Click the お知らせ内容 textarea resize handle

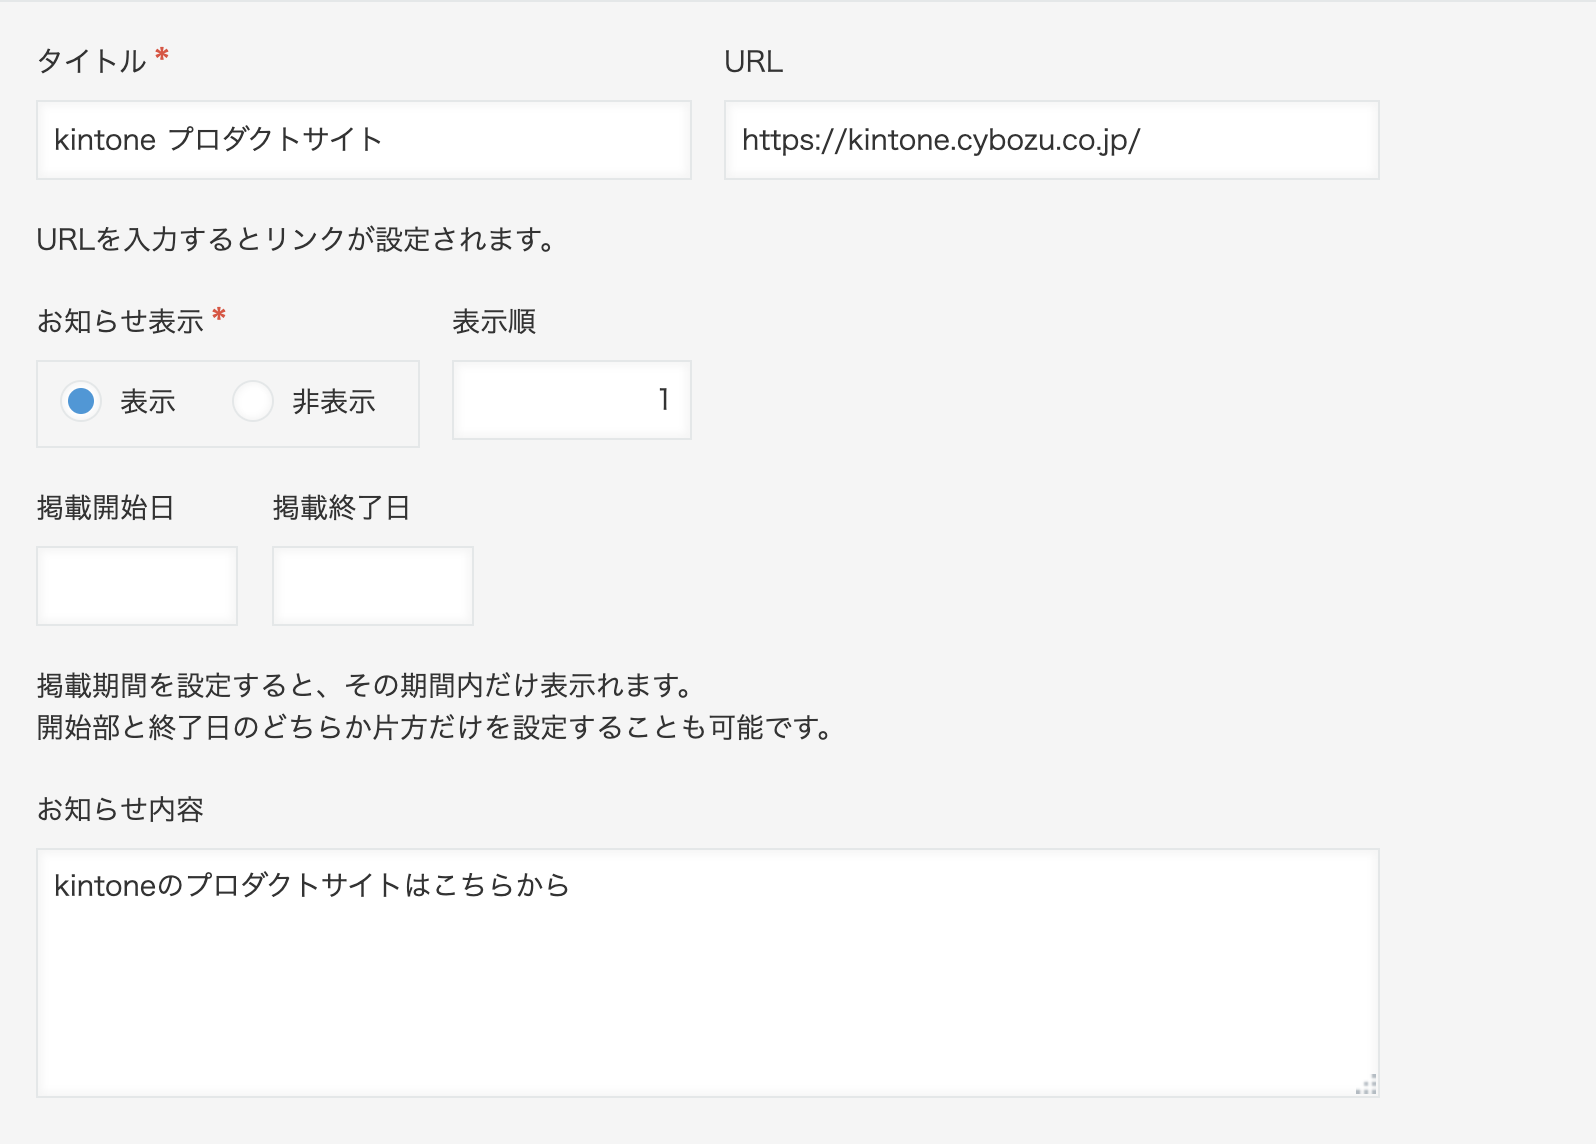[1366, 1084]
